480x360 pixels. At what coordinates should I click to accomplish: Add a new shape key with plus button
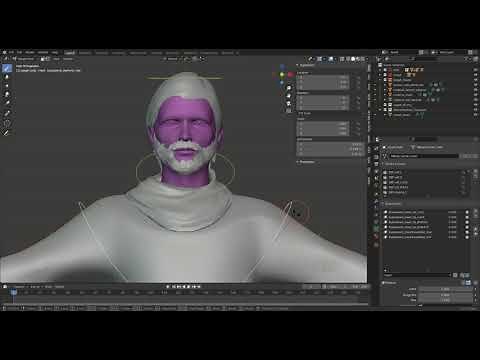coord(476,212)
